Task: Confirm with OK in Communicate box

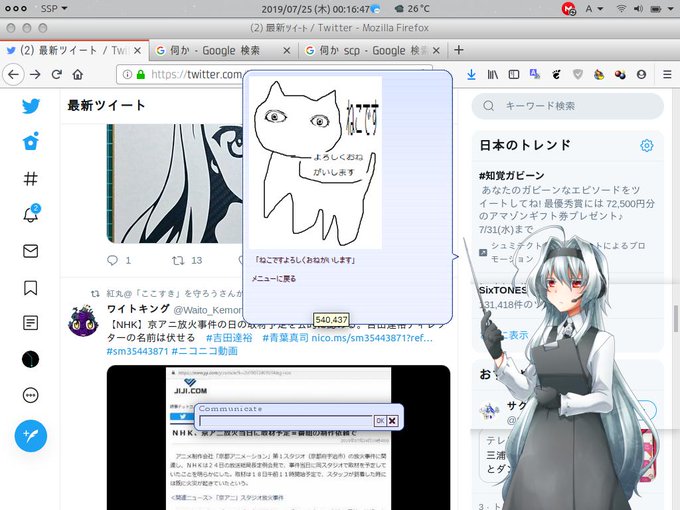Action: click(x=380, y=421)
